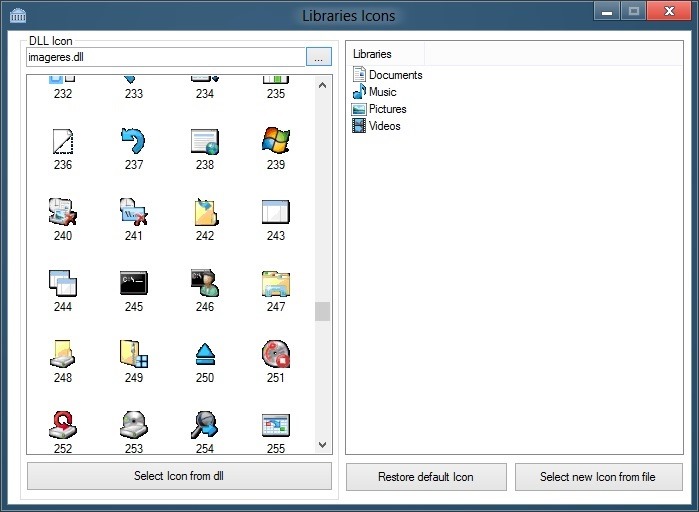Choose the folder network icon 247
Screen dimensions: 699x512
tap(276, 283)
